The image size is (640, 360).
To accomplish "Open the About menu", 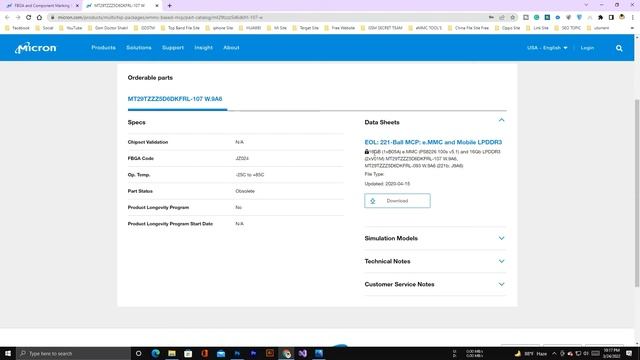I will pos(231,48).
